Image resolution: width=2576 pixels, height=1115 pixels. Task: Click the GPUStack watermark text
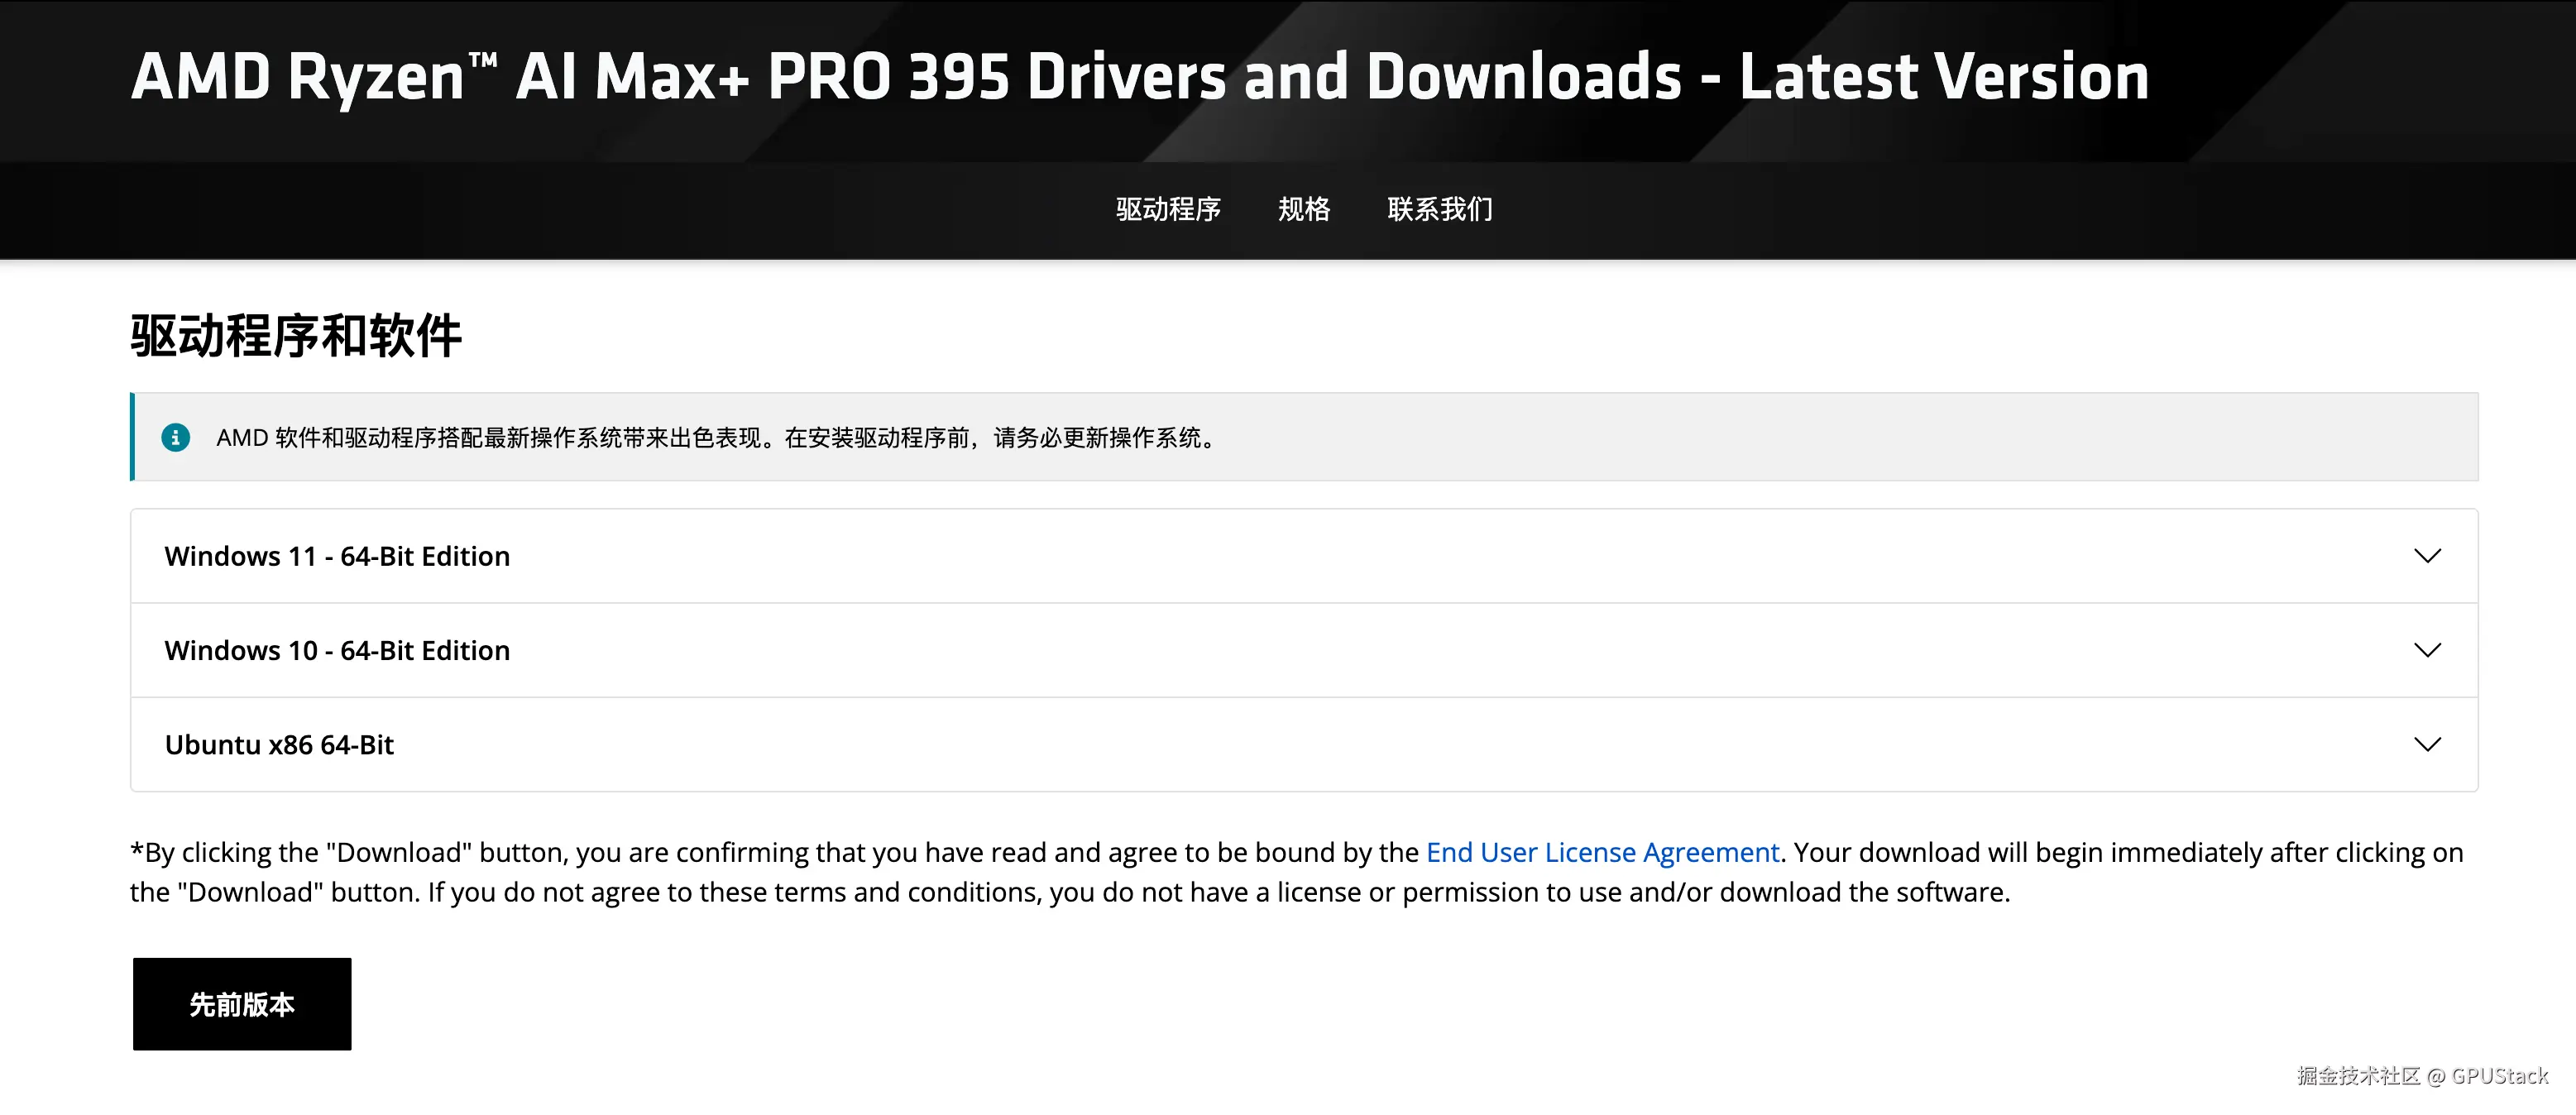(x=2499, y=1076)
